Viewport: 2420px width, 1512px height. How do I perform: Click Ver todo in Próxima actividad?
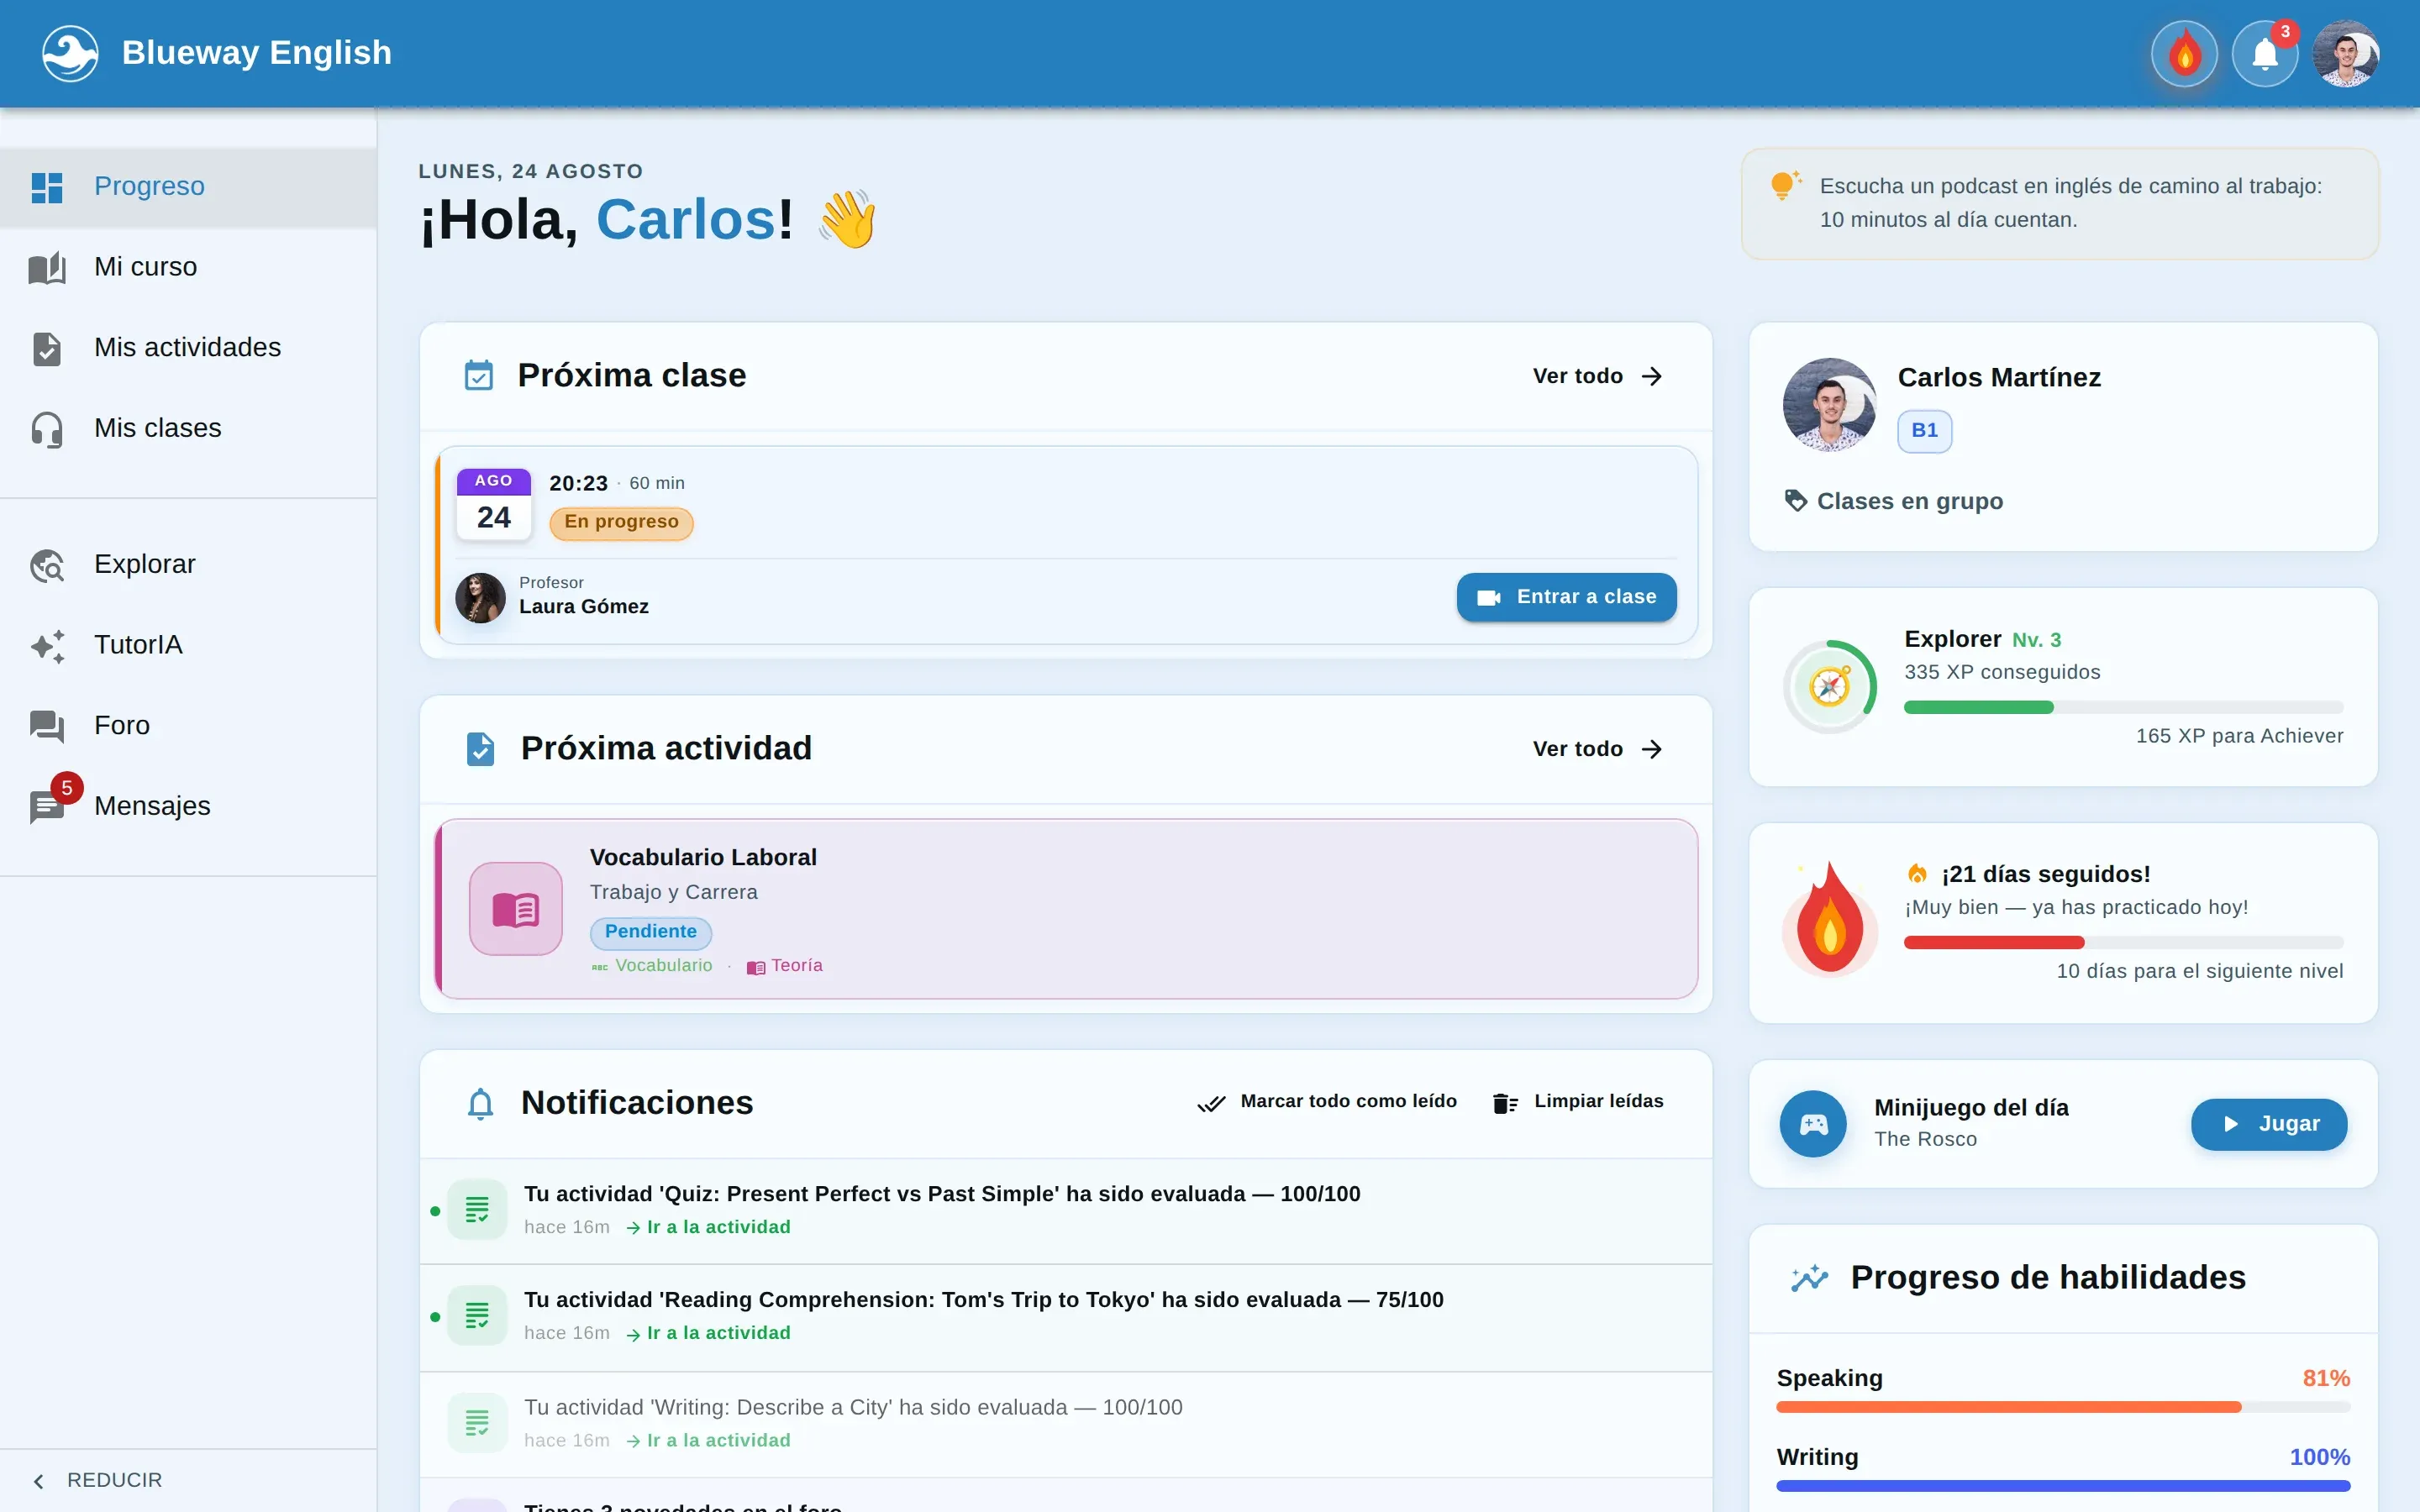1597,749
